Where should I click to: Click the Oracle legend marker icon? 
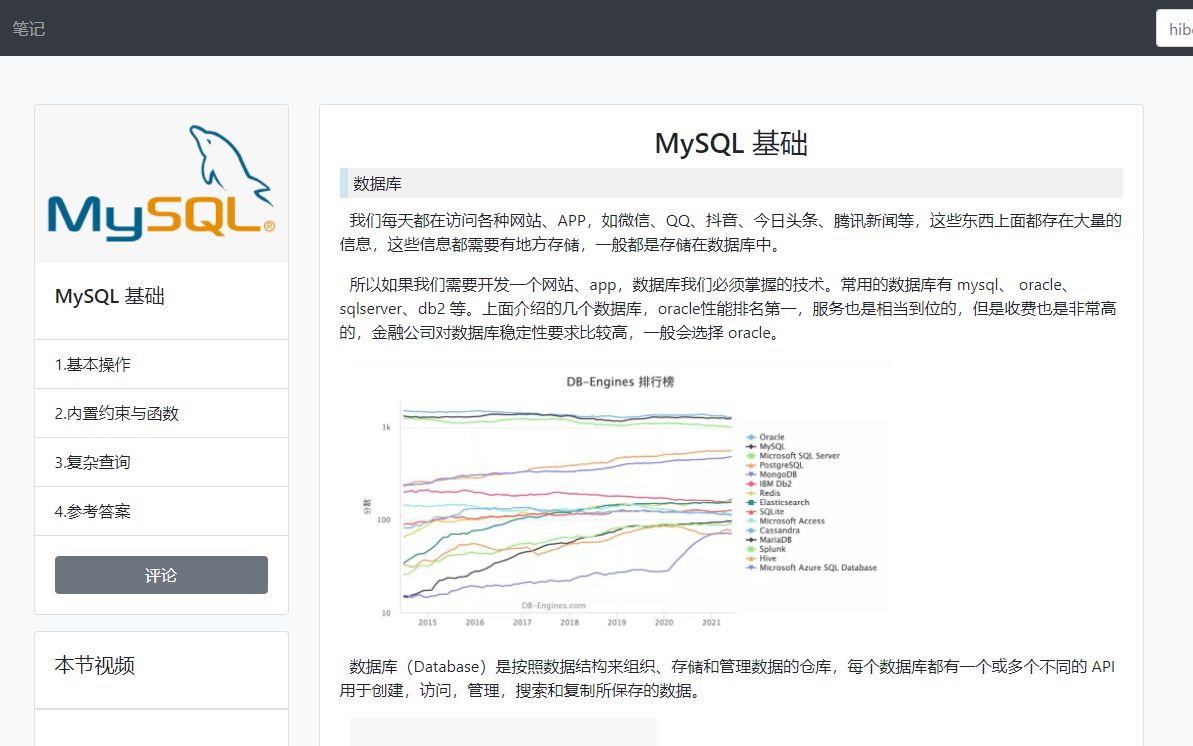750,437
